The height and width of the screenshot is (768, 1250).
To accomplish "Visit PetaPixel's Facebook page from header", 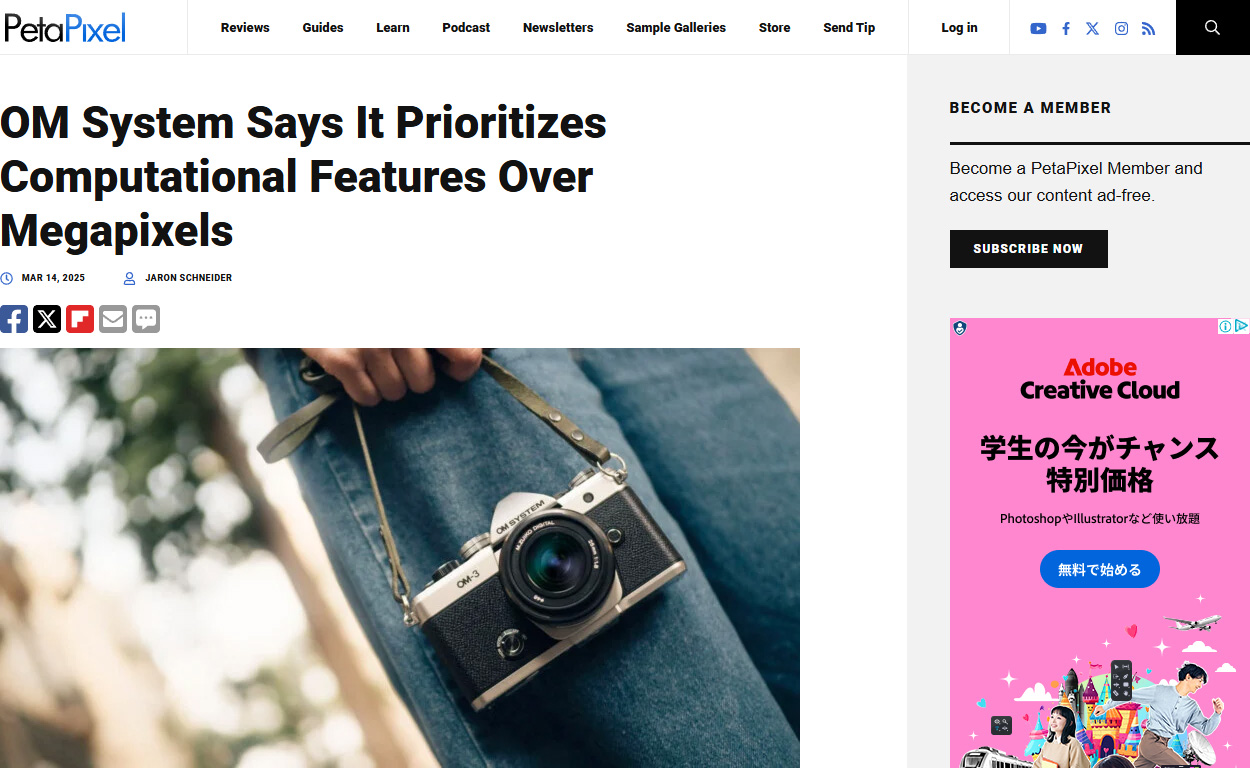I will coord(1066,28).
